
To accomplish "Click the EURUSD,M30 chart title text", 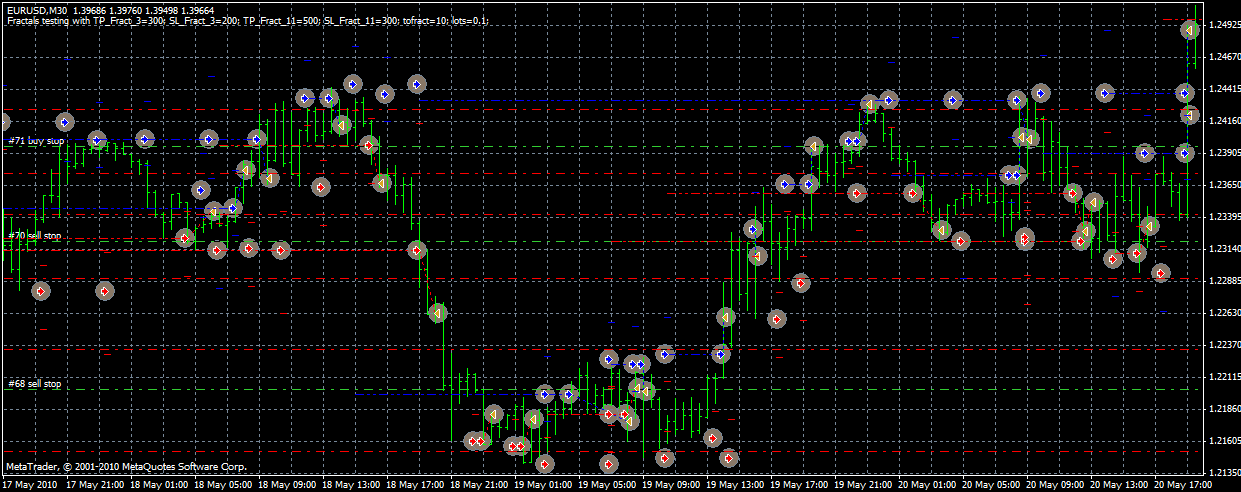I will coord(36,9).
